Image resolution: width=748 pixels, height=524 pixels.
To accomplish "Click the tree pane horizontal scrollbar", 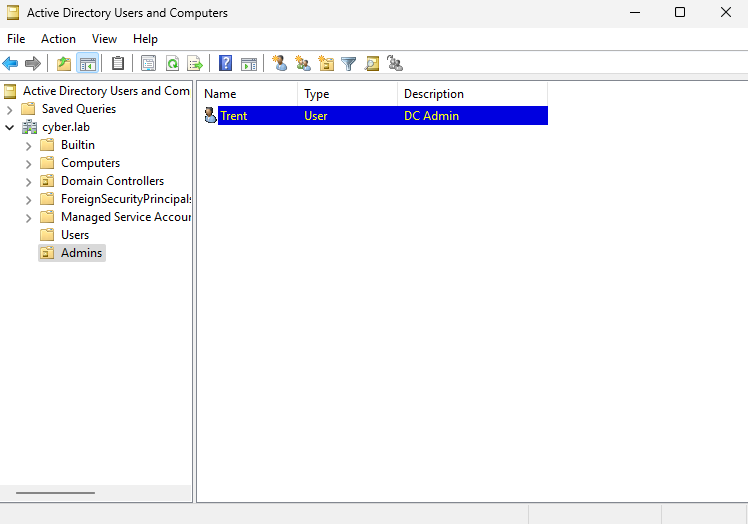I will (x=55, y=492).
